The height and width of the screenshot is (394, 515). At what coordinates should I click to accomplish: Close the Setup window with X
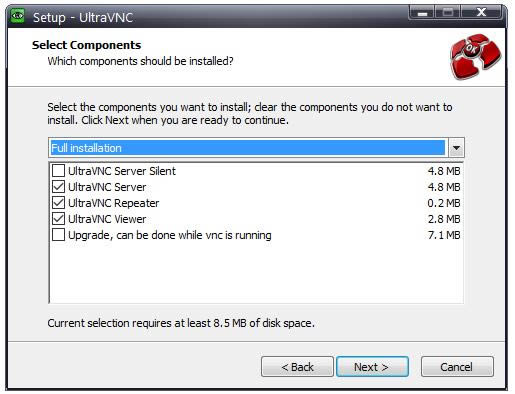481,13
